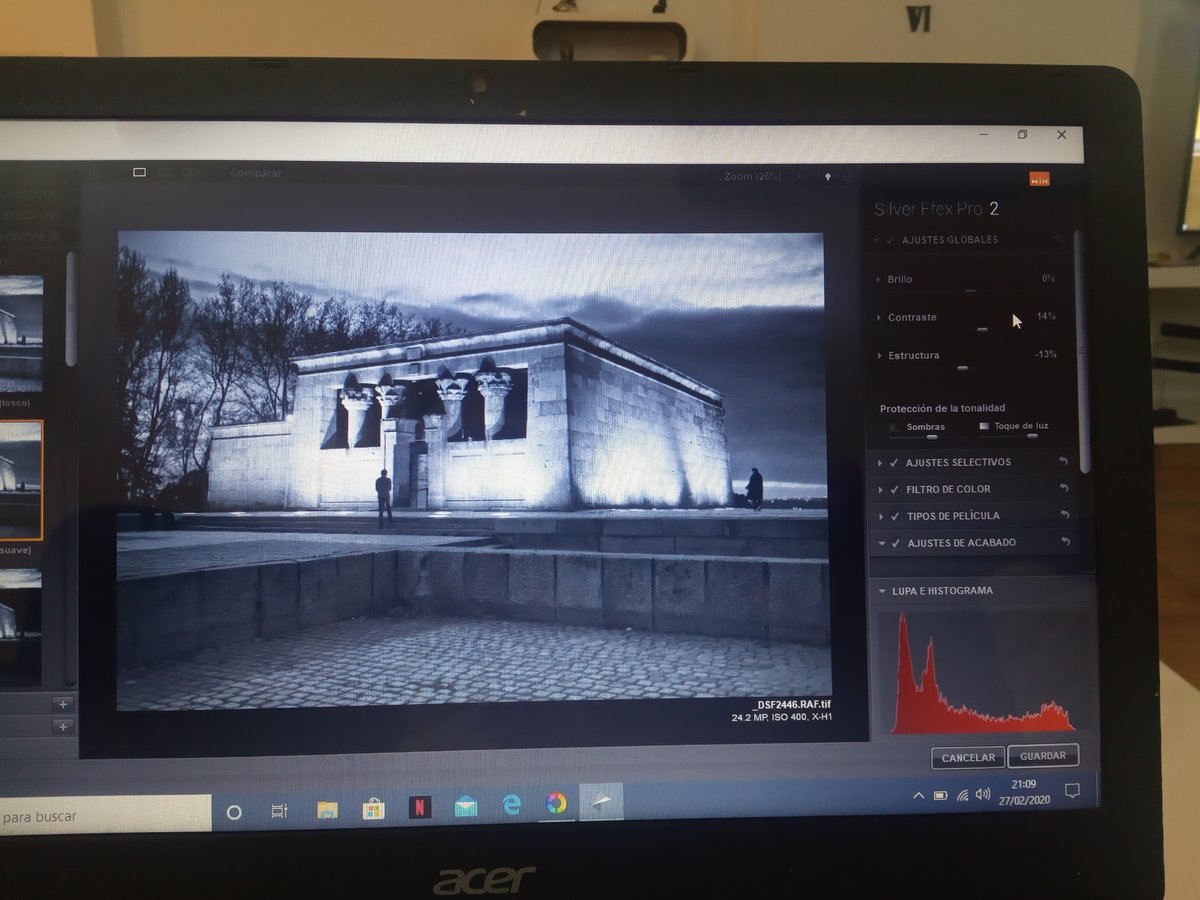Toggle the Ajustes Globales checkmark
Image resolution: width=1200 pixels, height=900 pixels.
tap(890, 240)
